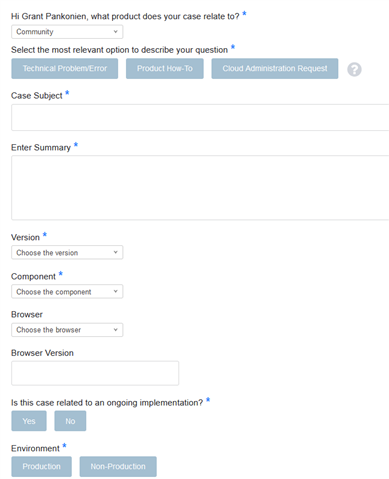
Task: Open the Community product dropdown
Action: [67, 32]
